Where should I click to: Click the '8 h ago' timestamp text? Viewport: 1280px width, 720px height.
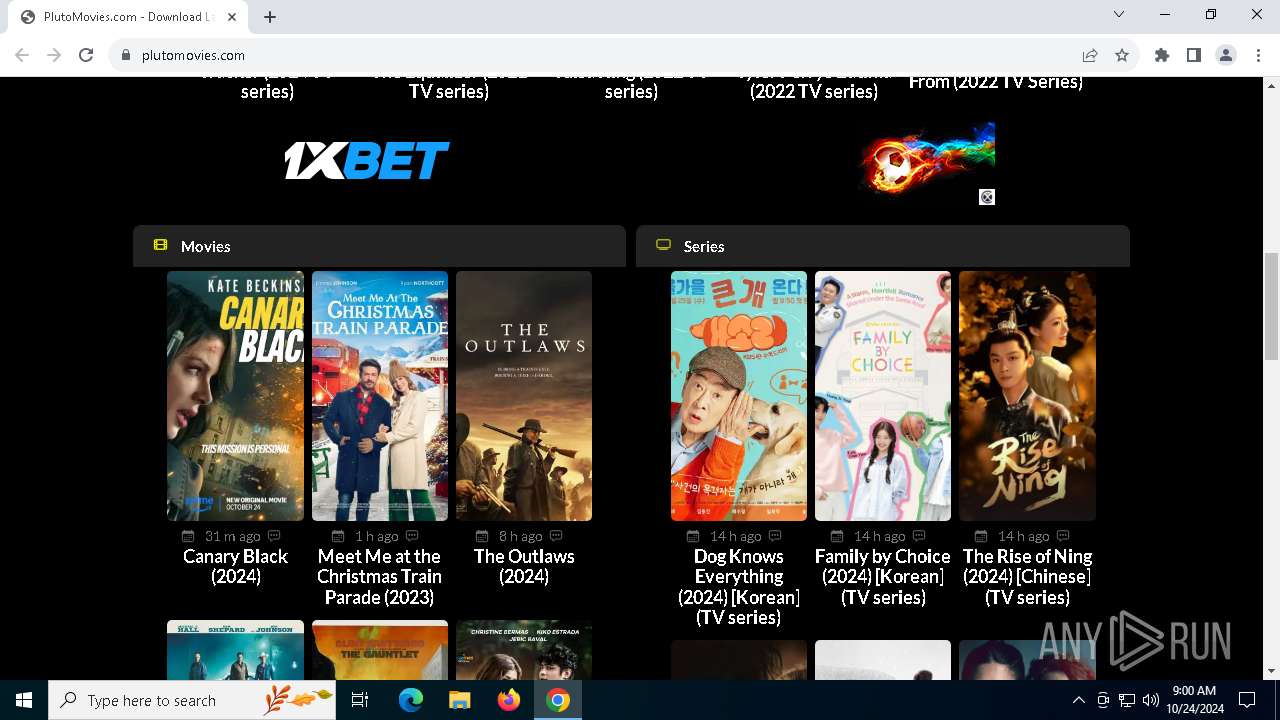pos(521,536)
